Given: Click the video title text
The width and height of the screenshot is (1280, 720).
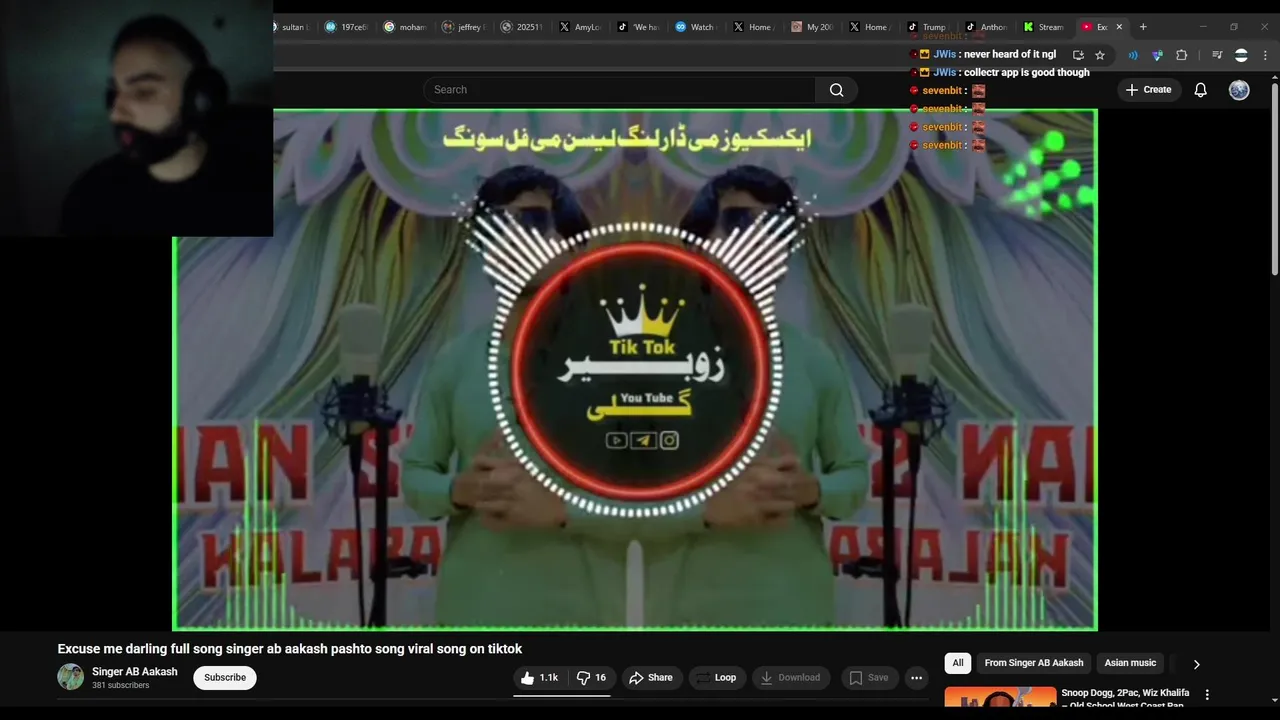Looking at the screenshot, I should tap(290, 649).
